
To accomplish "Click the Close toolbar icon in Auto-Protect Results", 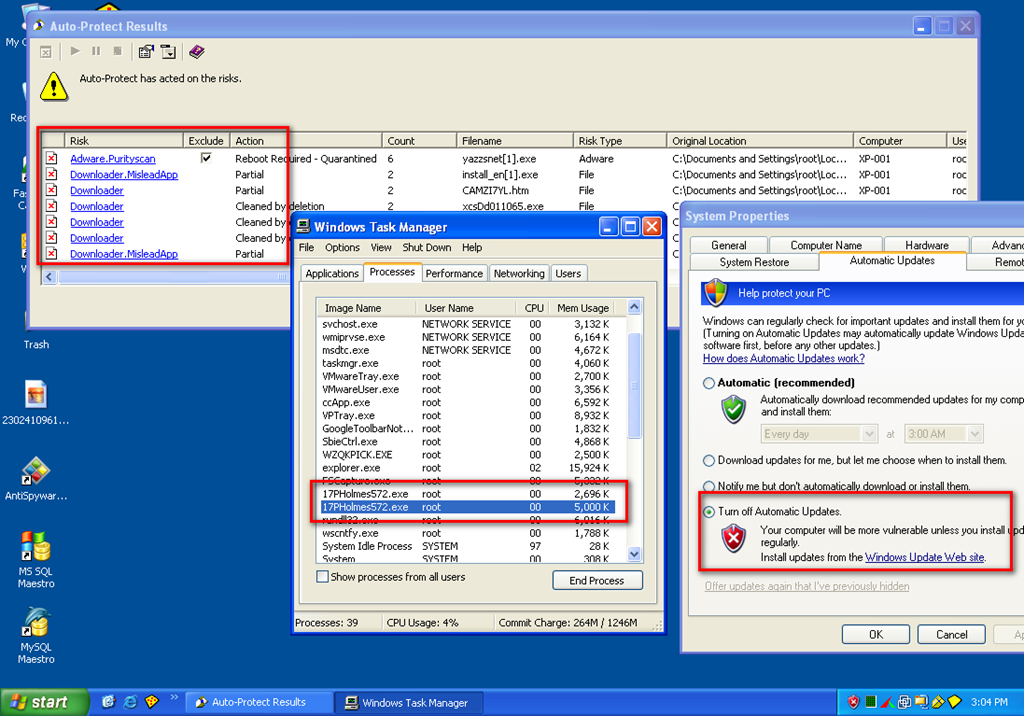I will tap(46, 52).
